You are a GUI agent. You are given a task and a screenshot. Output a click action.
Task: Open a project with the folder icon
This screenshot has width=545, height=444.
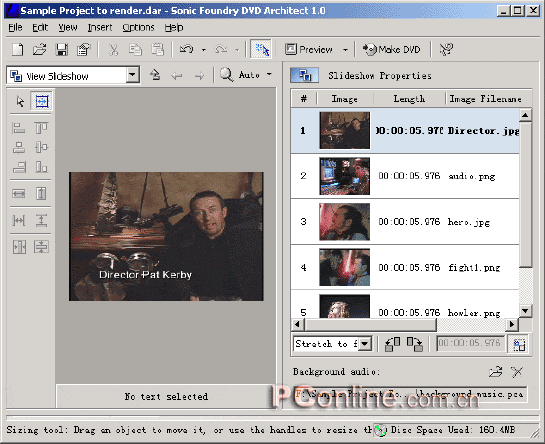tap(40, 49)
